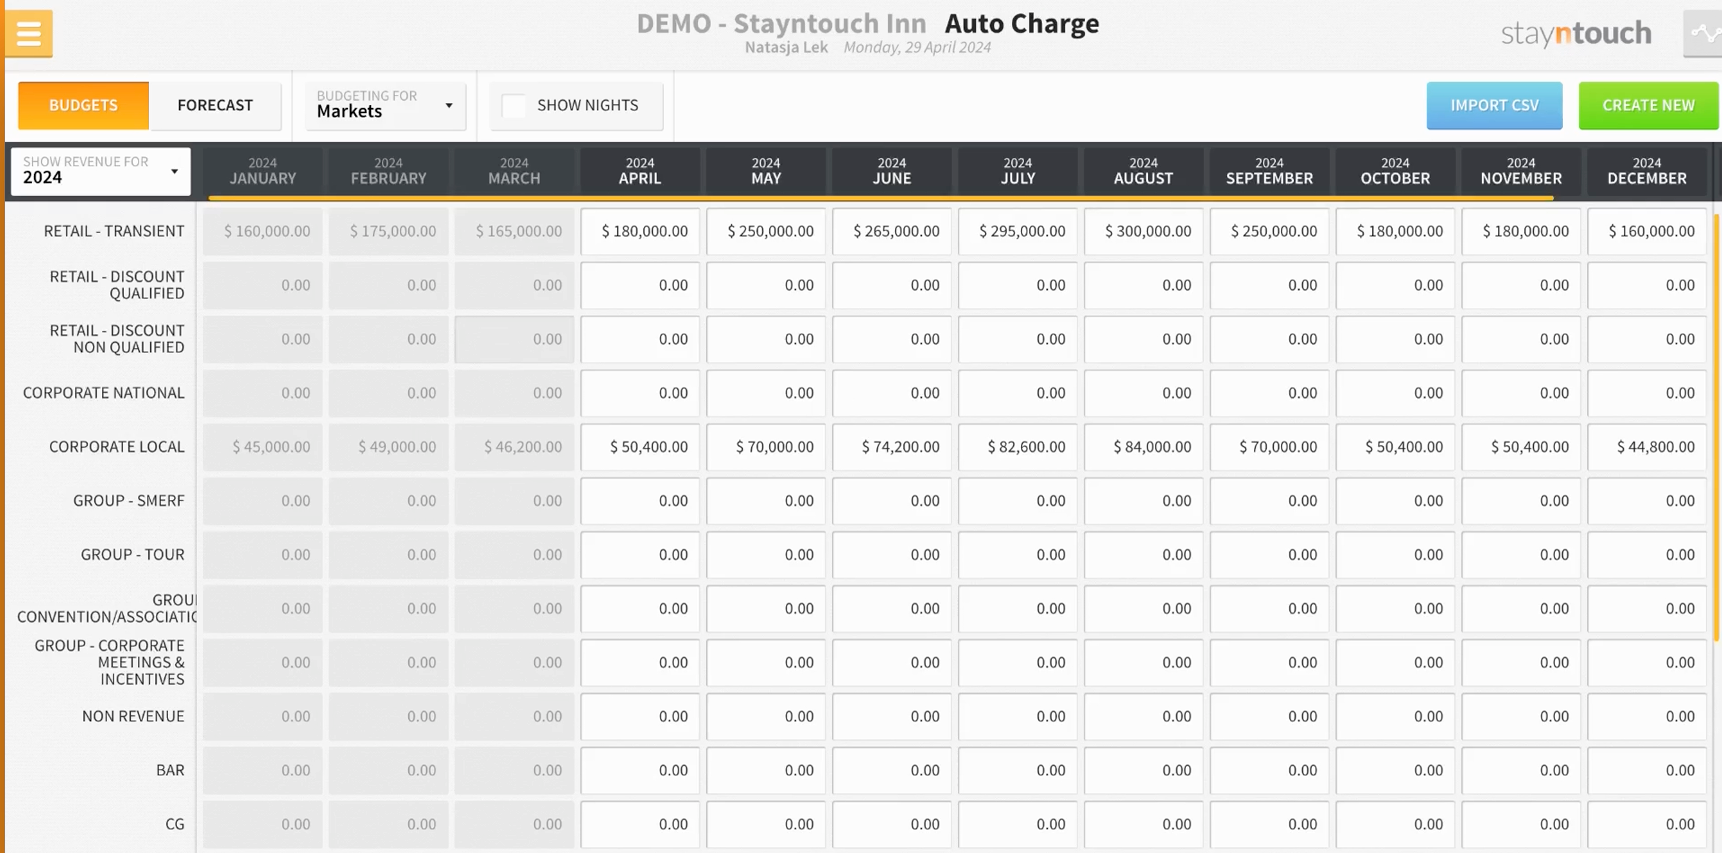The image size is (1722, 853).
Task: Click Bar December budget field
Action: click(1648, 771)
